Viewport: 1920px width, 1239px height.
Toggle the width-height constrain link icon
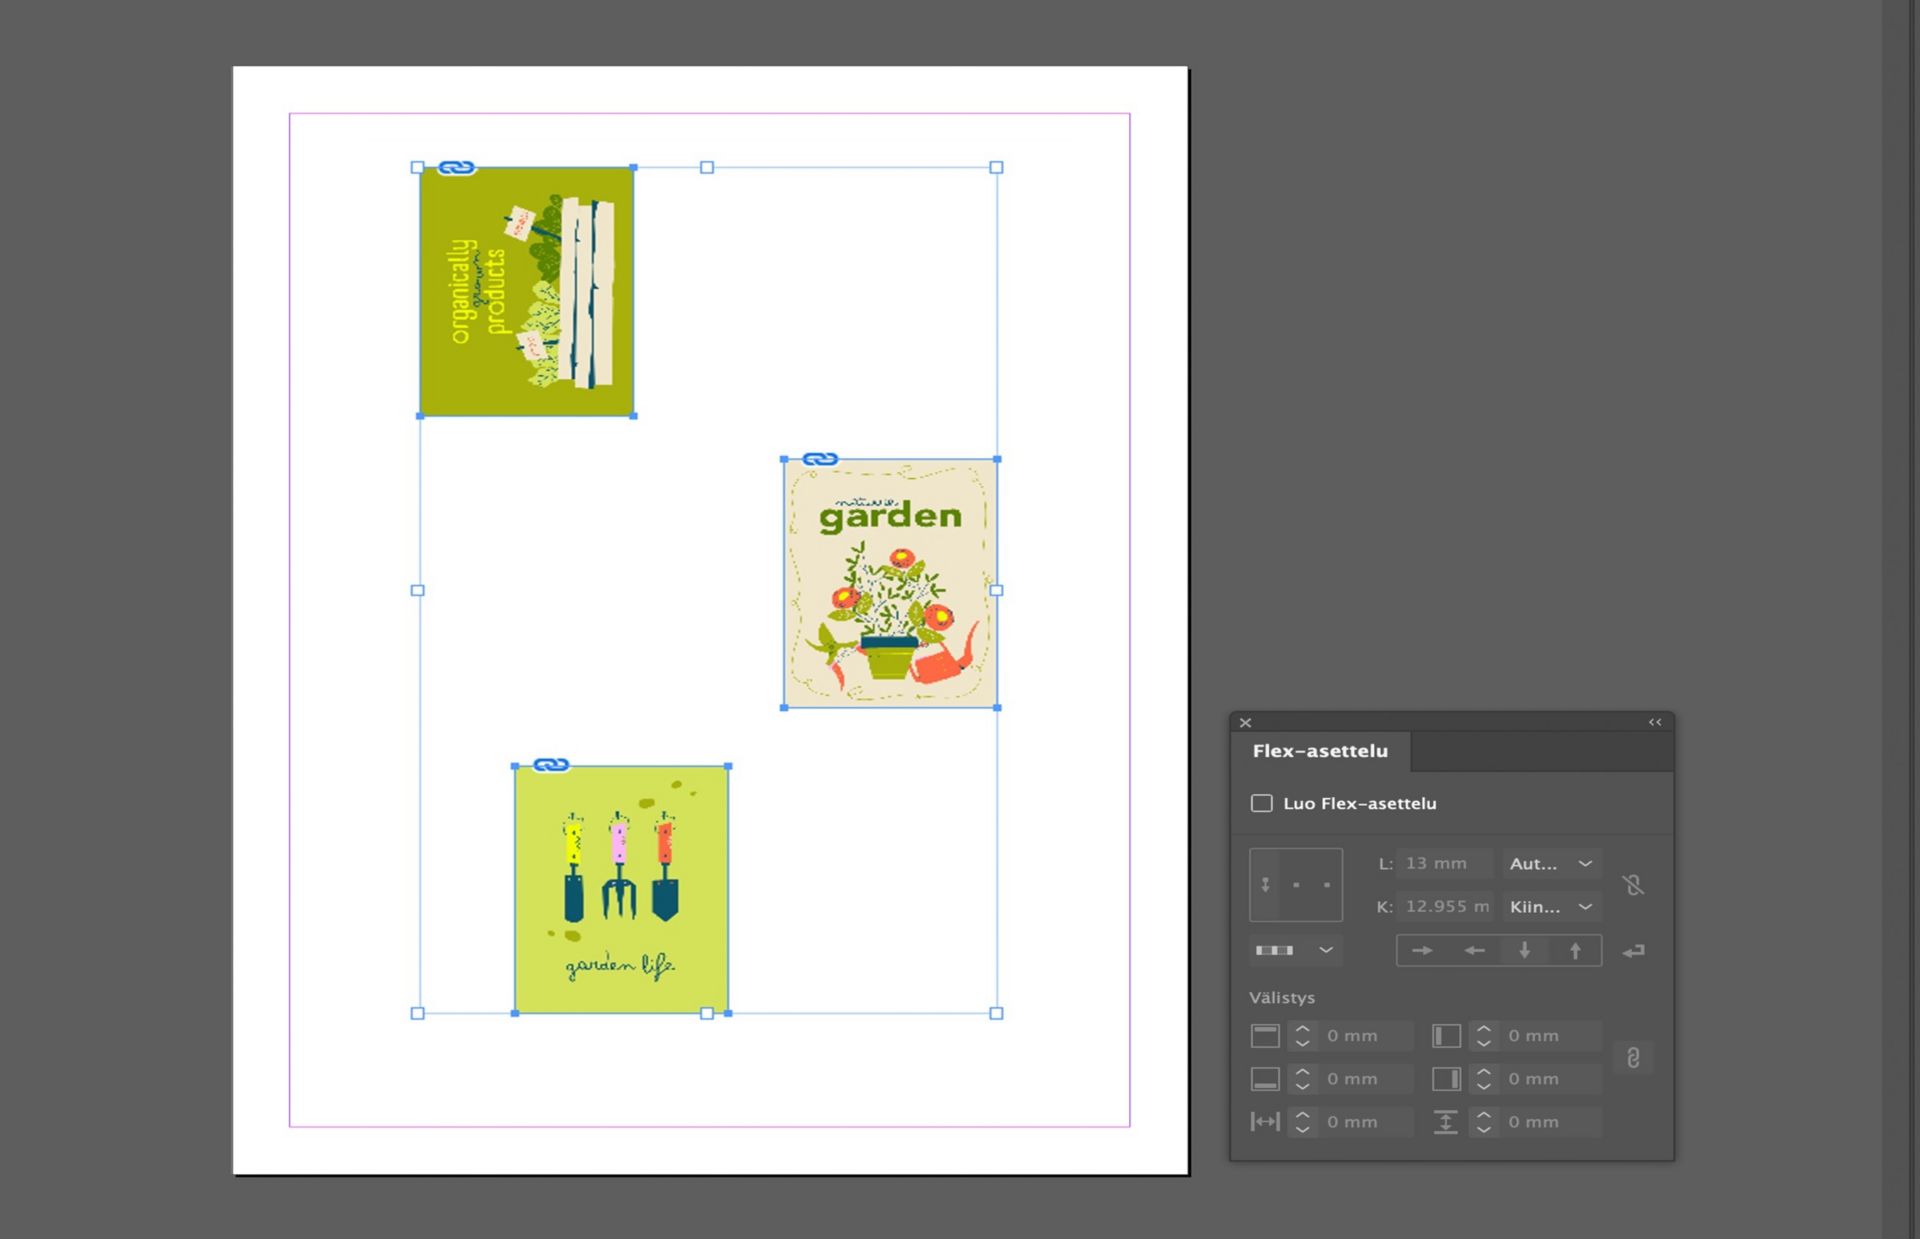(1633, 885)
